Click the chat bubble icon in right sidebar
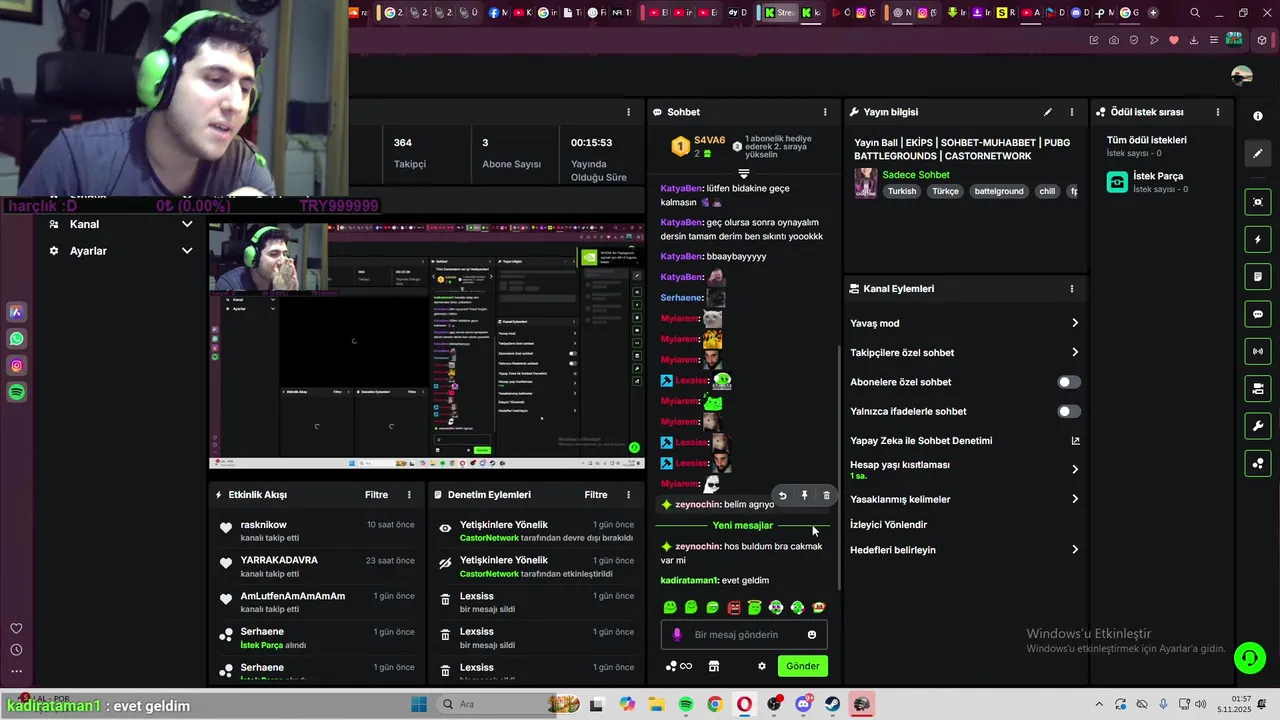Viewport: 1280px width, 720px height. pyautogui.click(x=1258, y=314)
